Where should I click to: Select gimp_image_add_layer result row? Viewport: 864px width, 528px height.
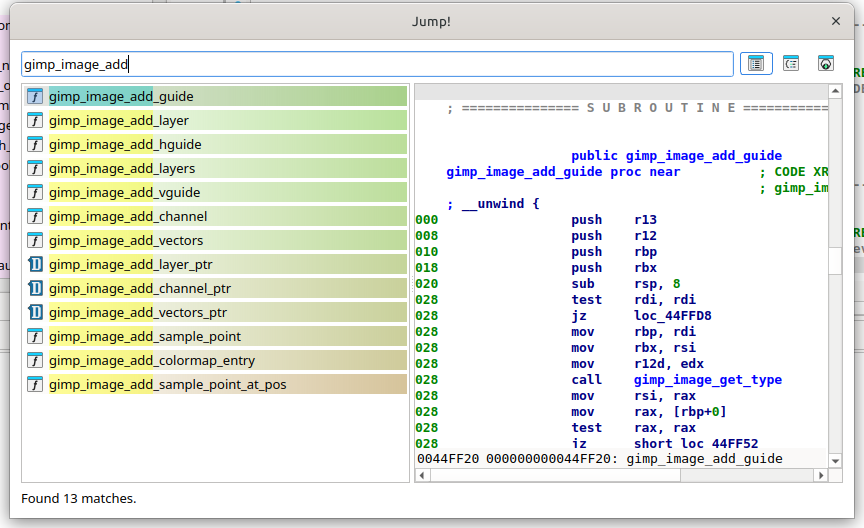tap(216, 120)
